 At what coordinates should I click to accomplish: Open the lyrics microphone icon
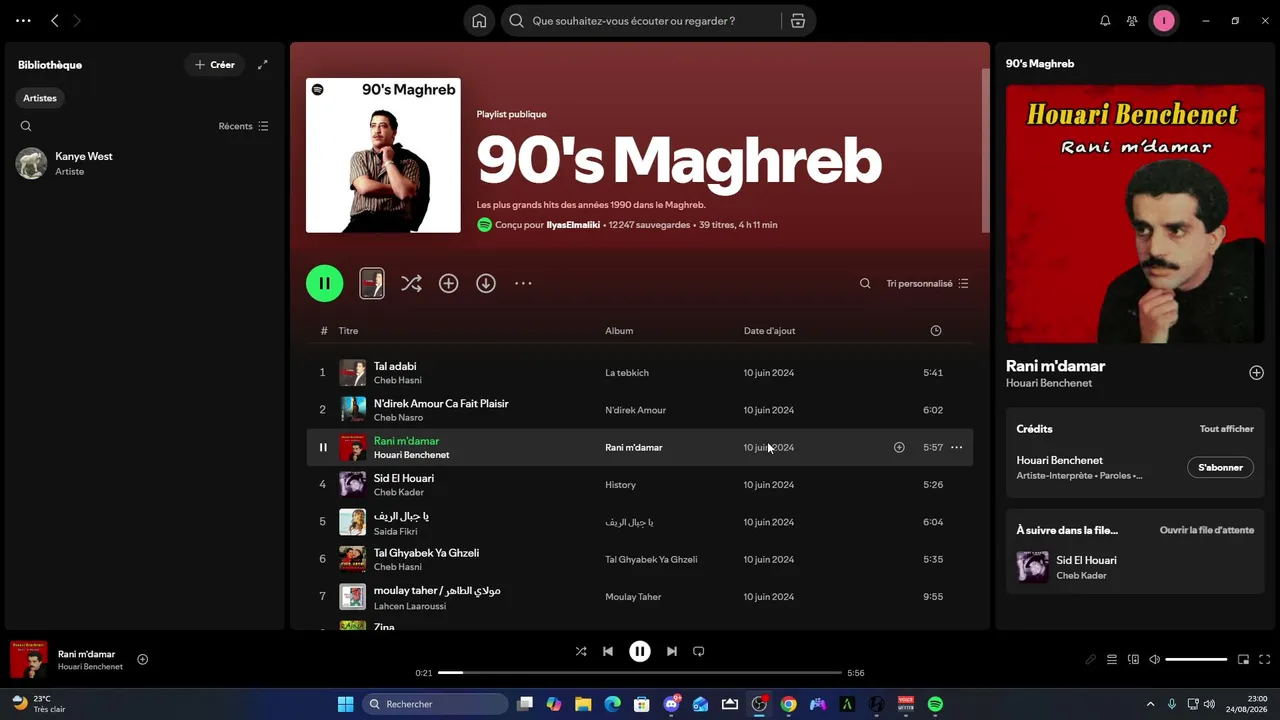point(1091,660)
